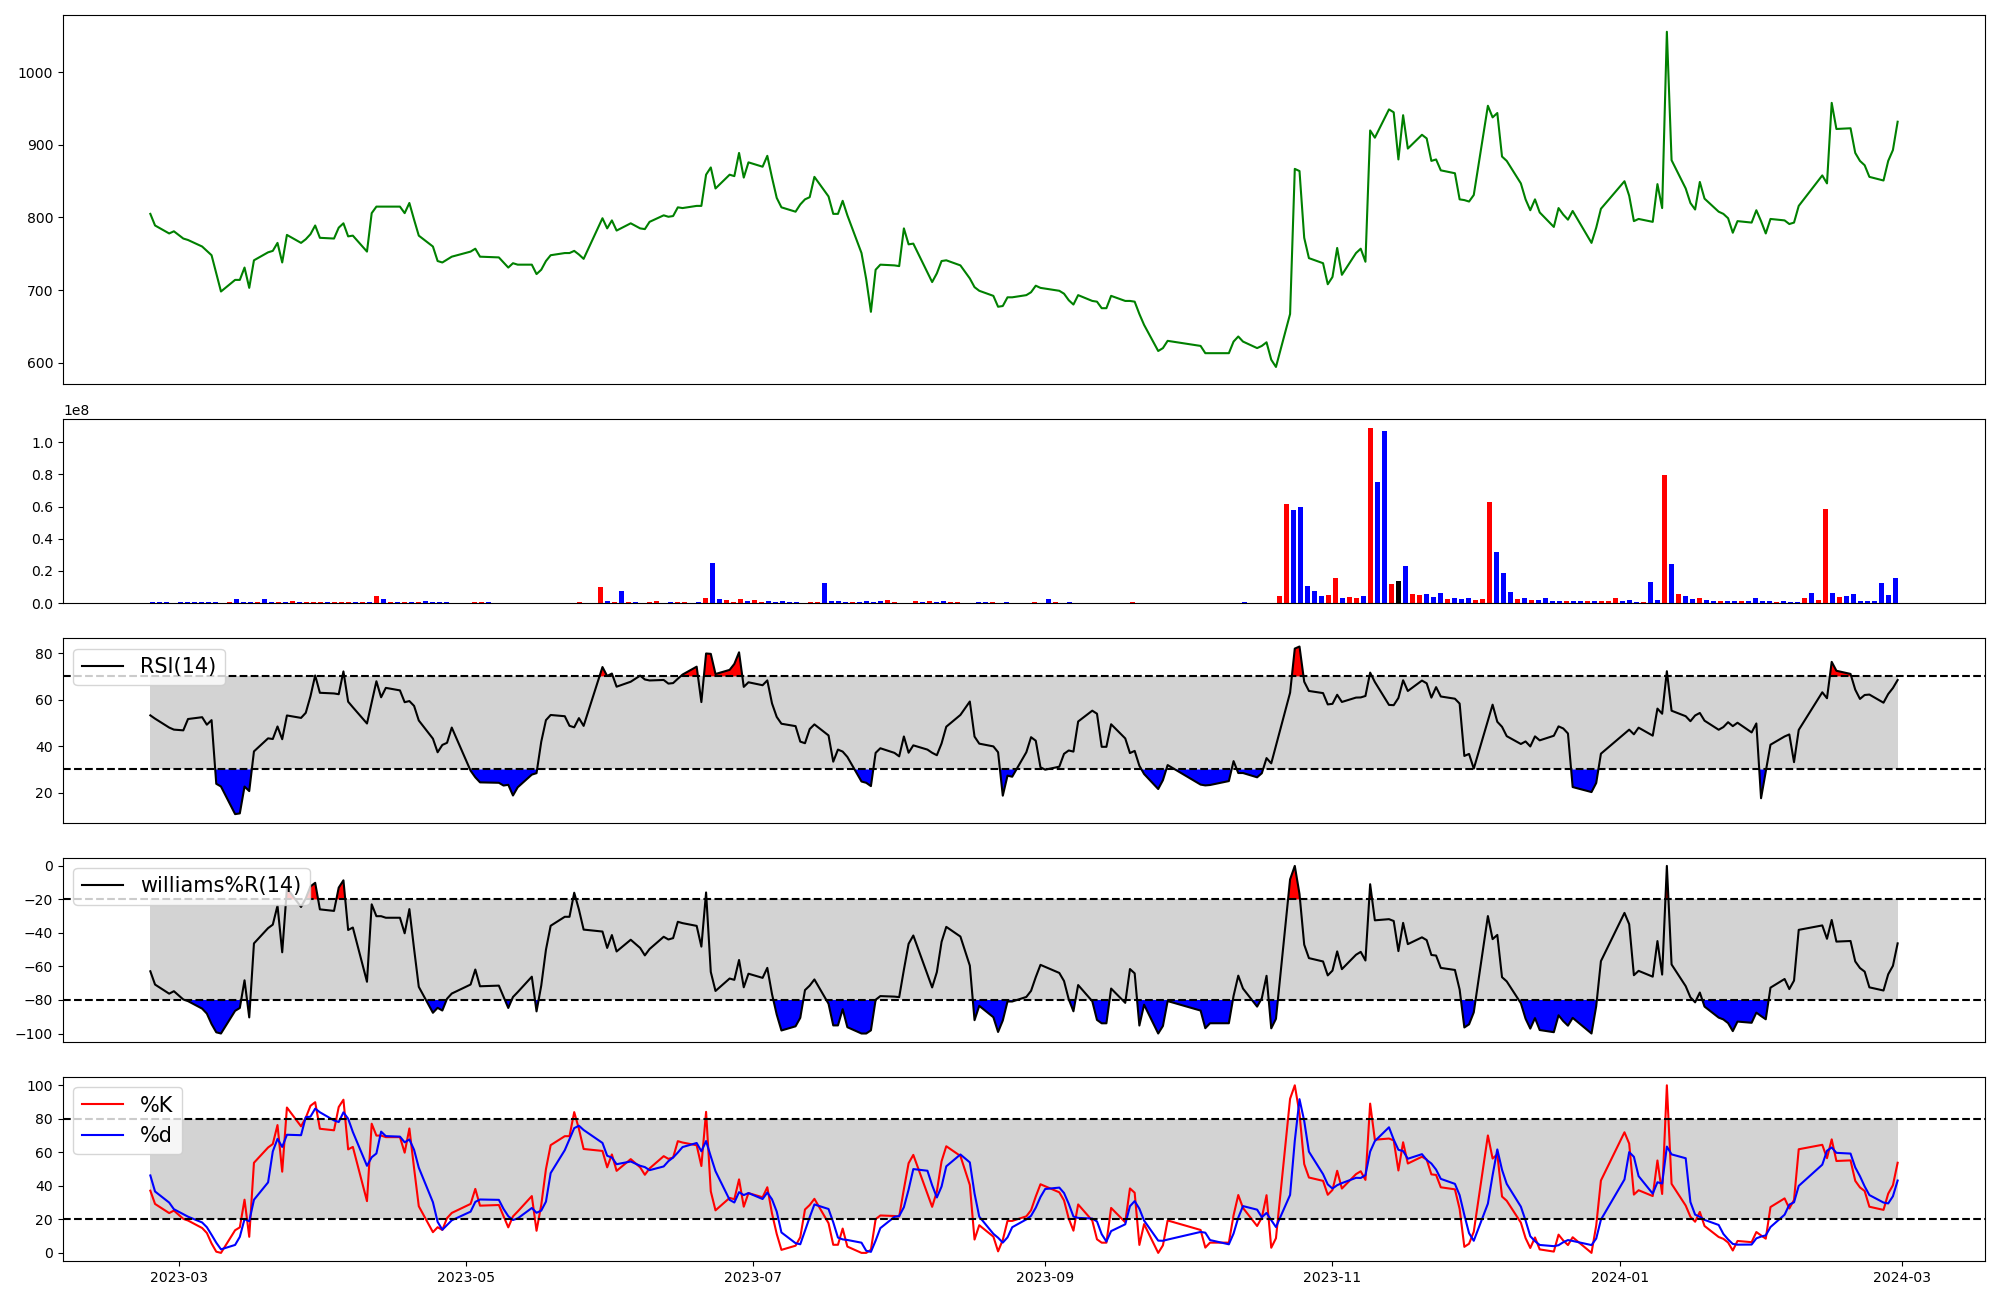Click the 1e8 volume scale label
This screenshot has width=2000, height=1300.
[x=78, y=411]
